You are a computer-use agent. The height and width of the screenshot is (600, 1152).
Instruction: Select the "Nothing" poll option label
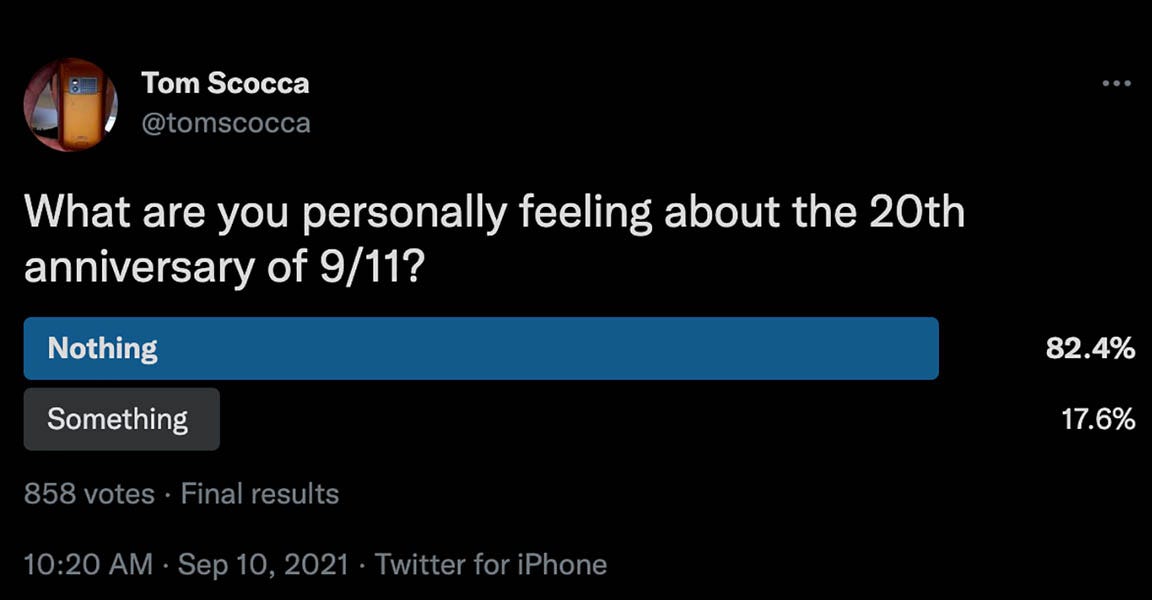(x=103, y=348)
